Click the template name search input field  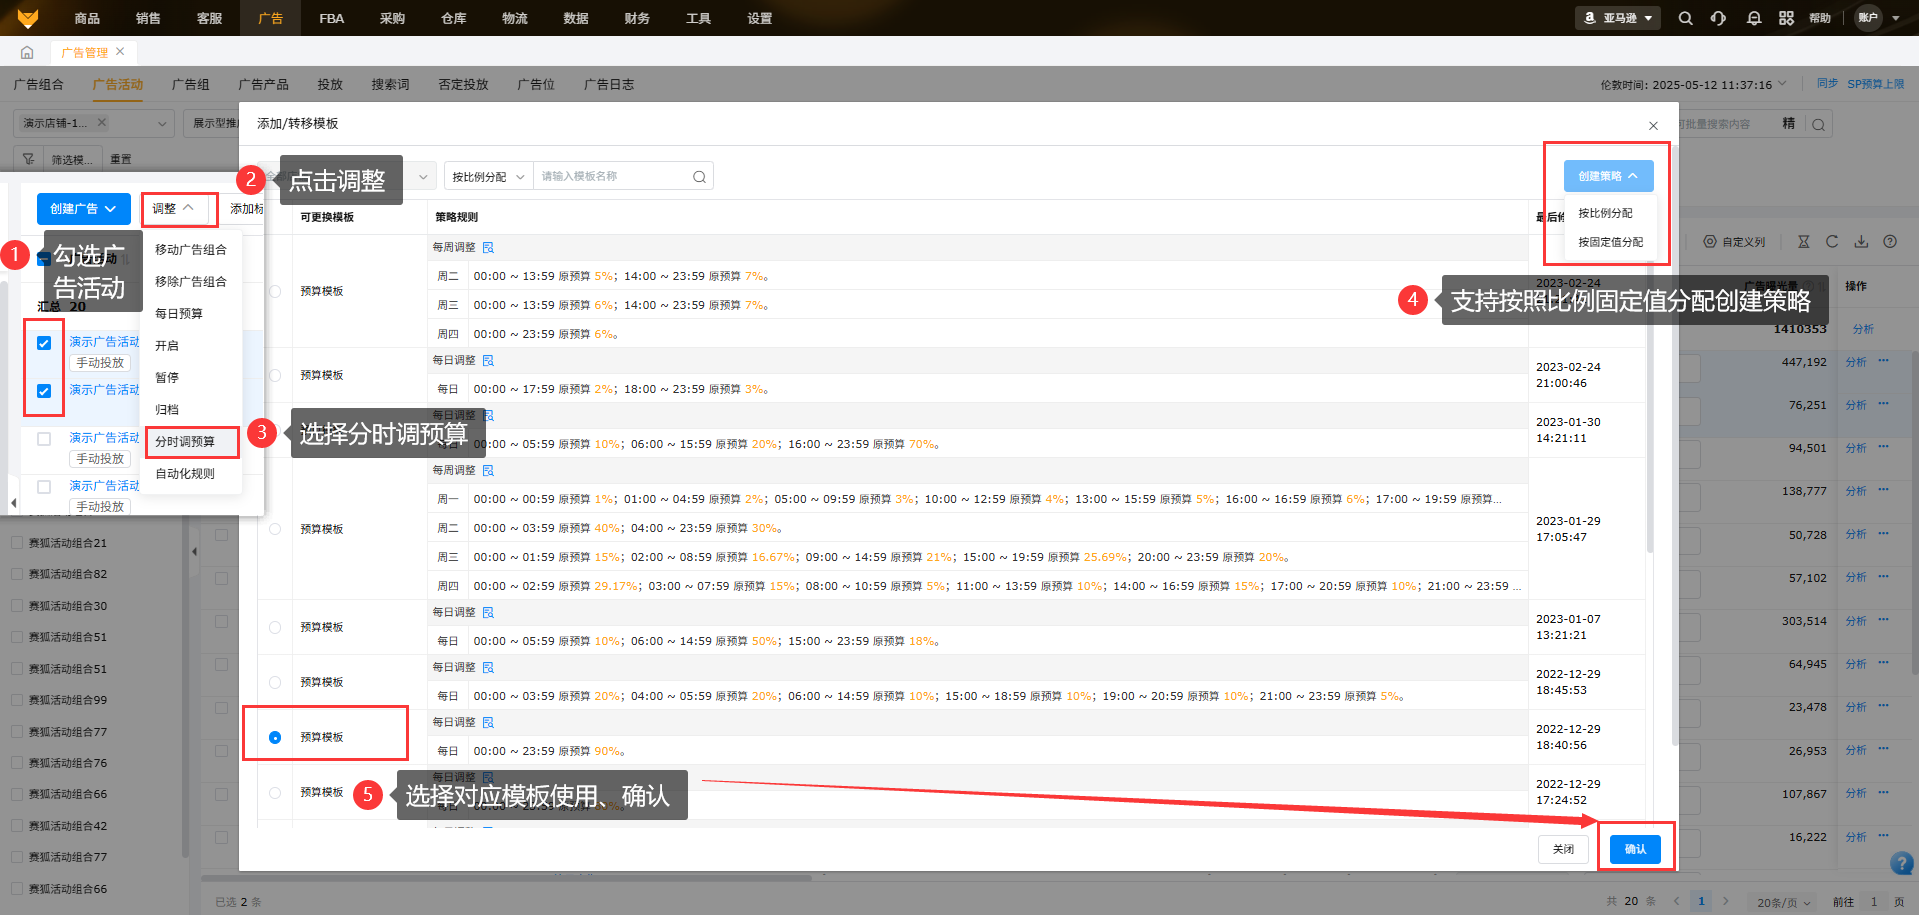(x=610, y=177)
